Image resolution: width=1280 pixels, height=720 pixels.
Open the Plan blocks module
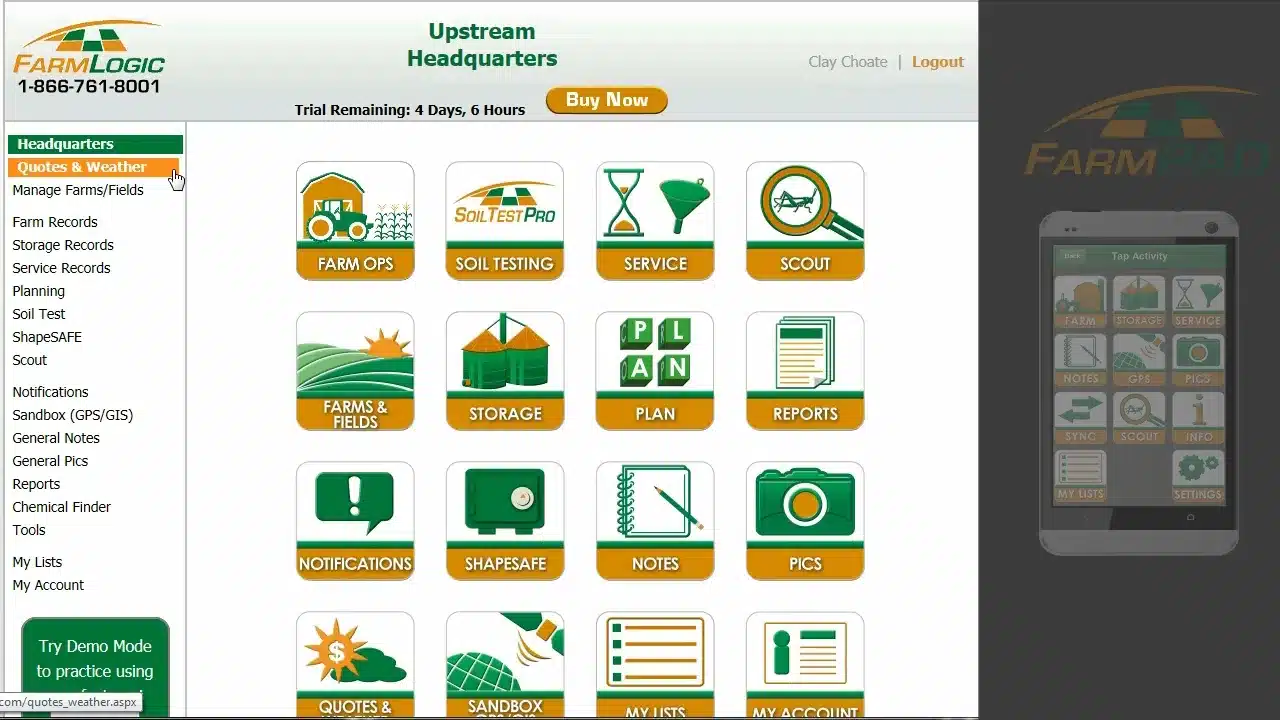click(x=655, y=370)
